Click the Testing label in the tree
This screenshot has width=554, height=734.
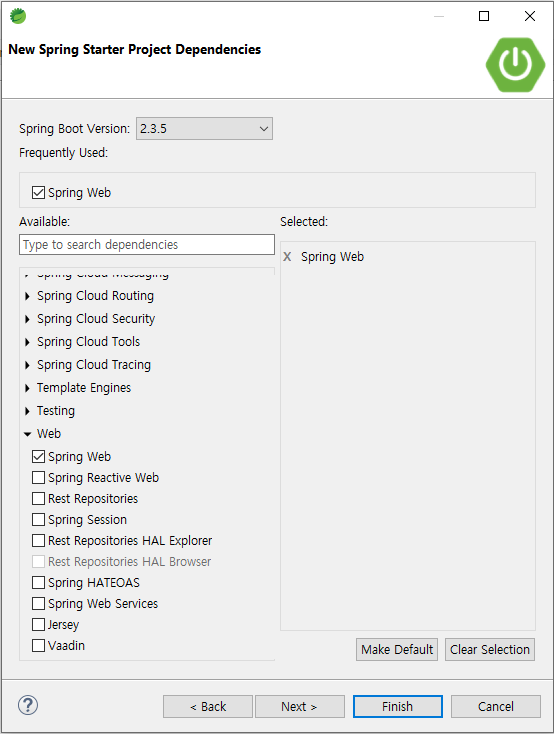[x=56, y=411]
